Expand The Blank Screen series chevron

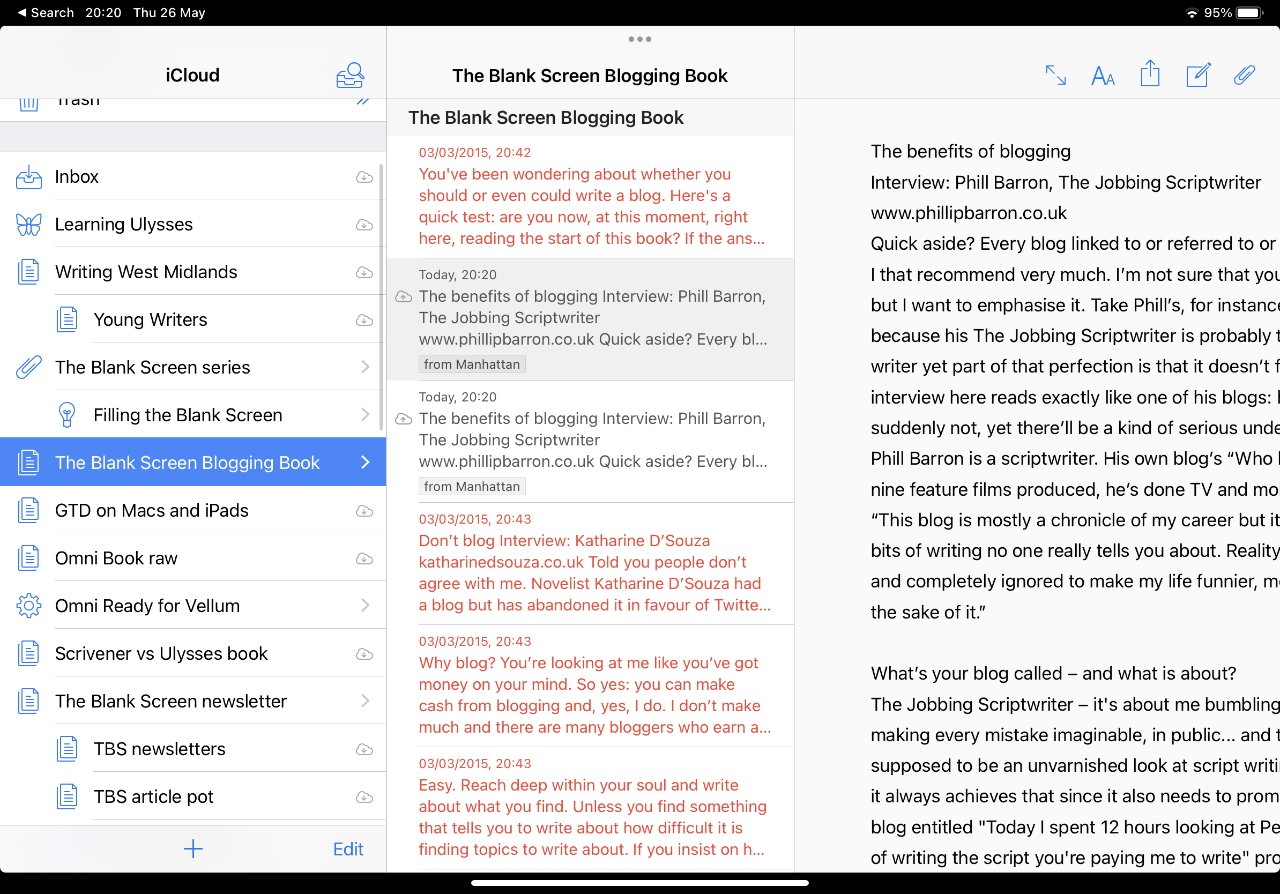tap(365, 367)
